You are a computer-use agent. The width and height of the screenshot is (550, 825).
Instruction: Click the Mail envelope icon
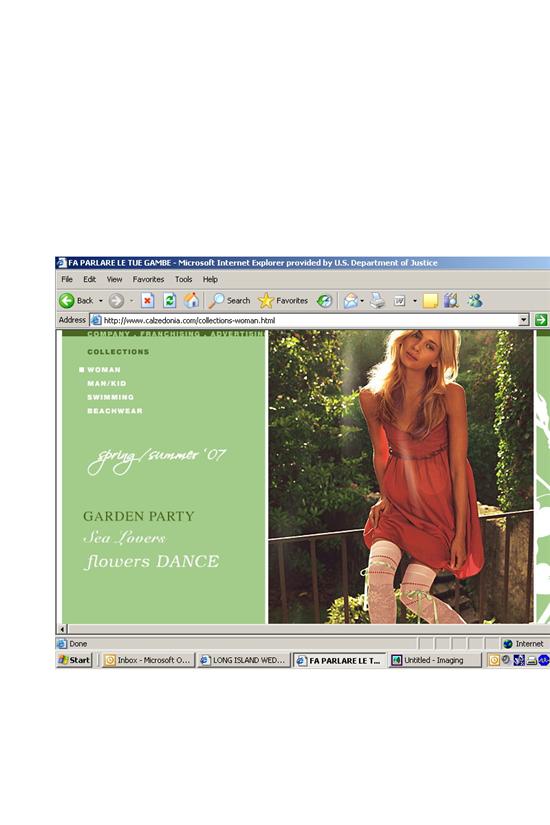tap(351, 301)
